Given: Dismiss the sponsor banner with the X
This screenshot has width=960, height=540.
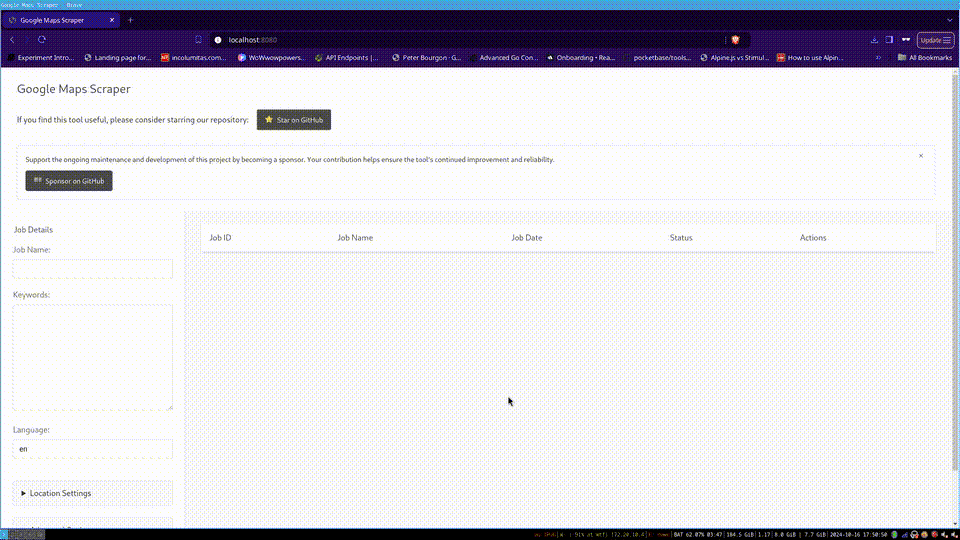Looking at the screenshot, I should [x=921, y=156].
